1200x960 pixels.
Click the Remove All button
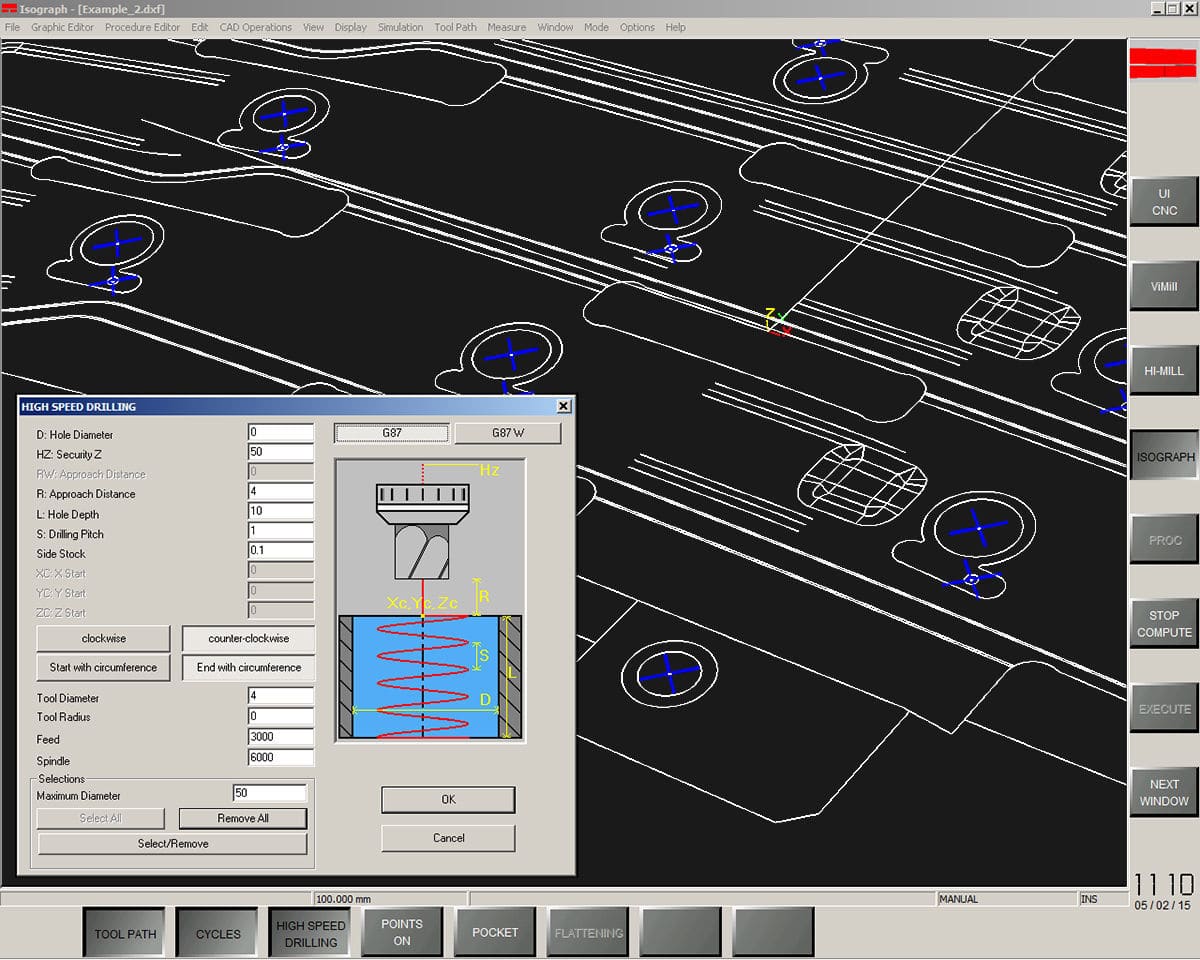pos(242,818)
